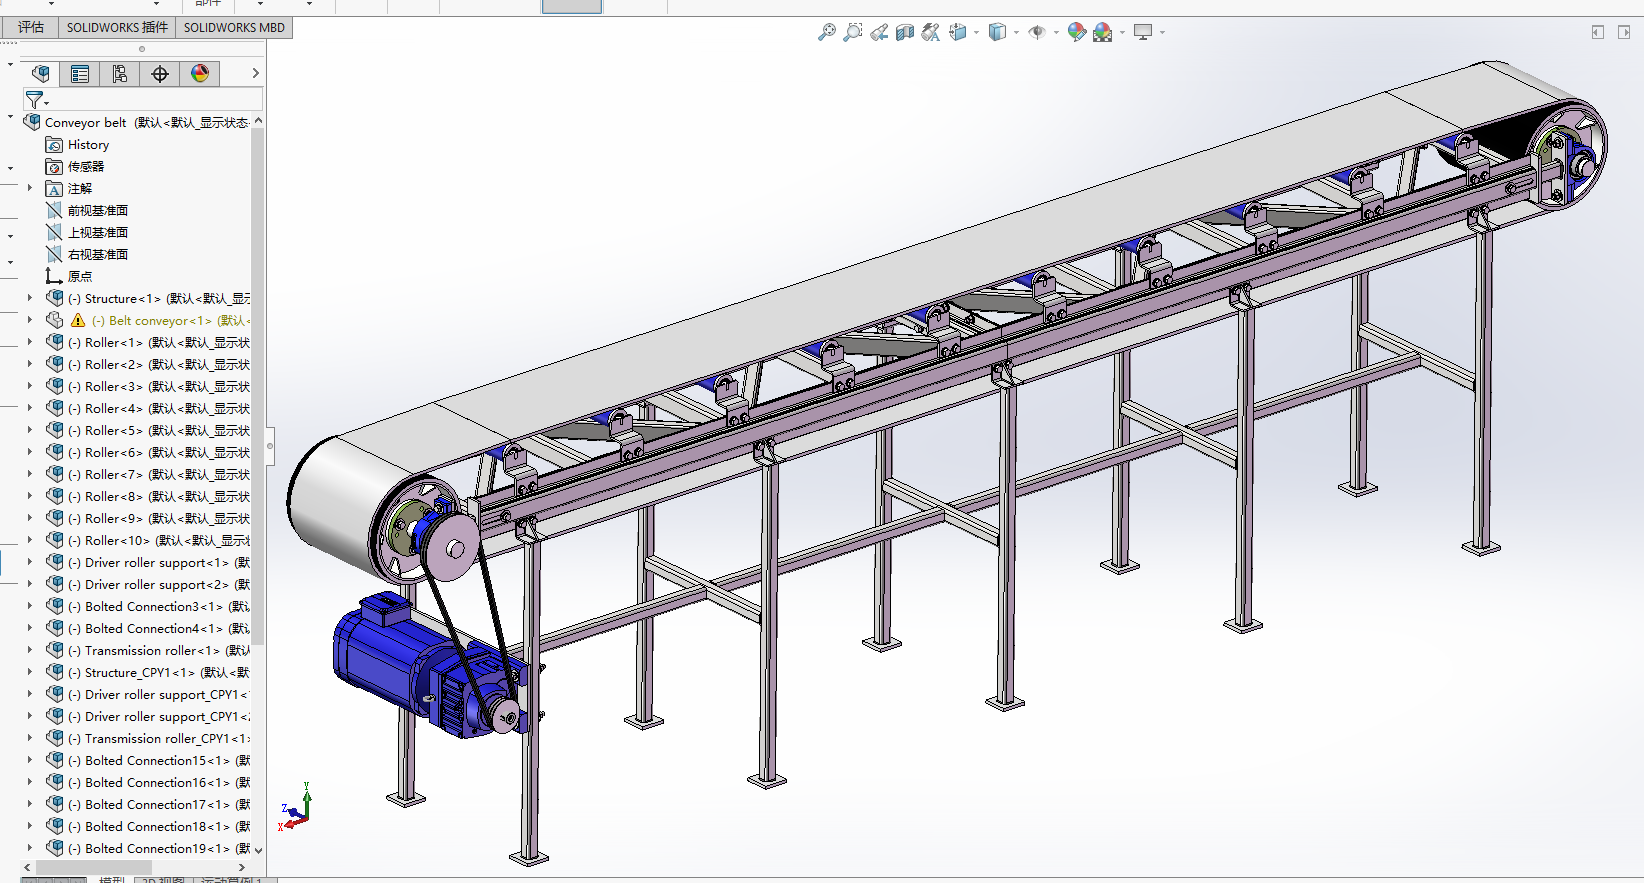Open the Hide/Show Items dropdown arrow
Image resolution: width=1644 pixels, height=883 pixels.
1056,32
